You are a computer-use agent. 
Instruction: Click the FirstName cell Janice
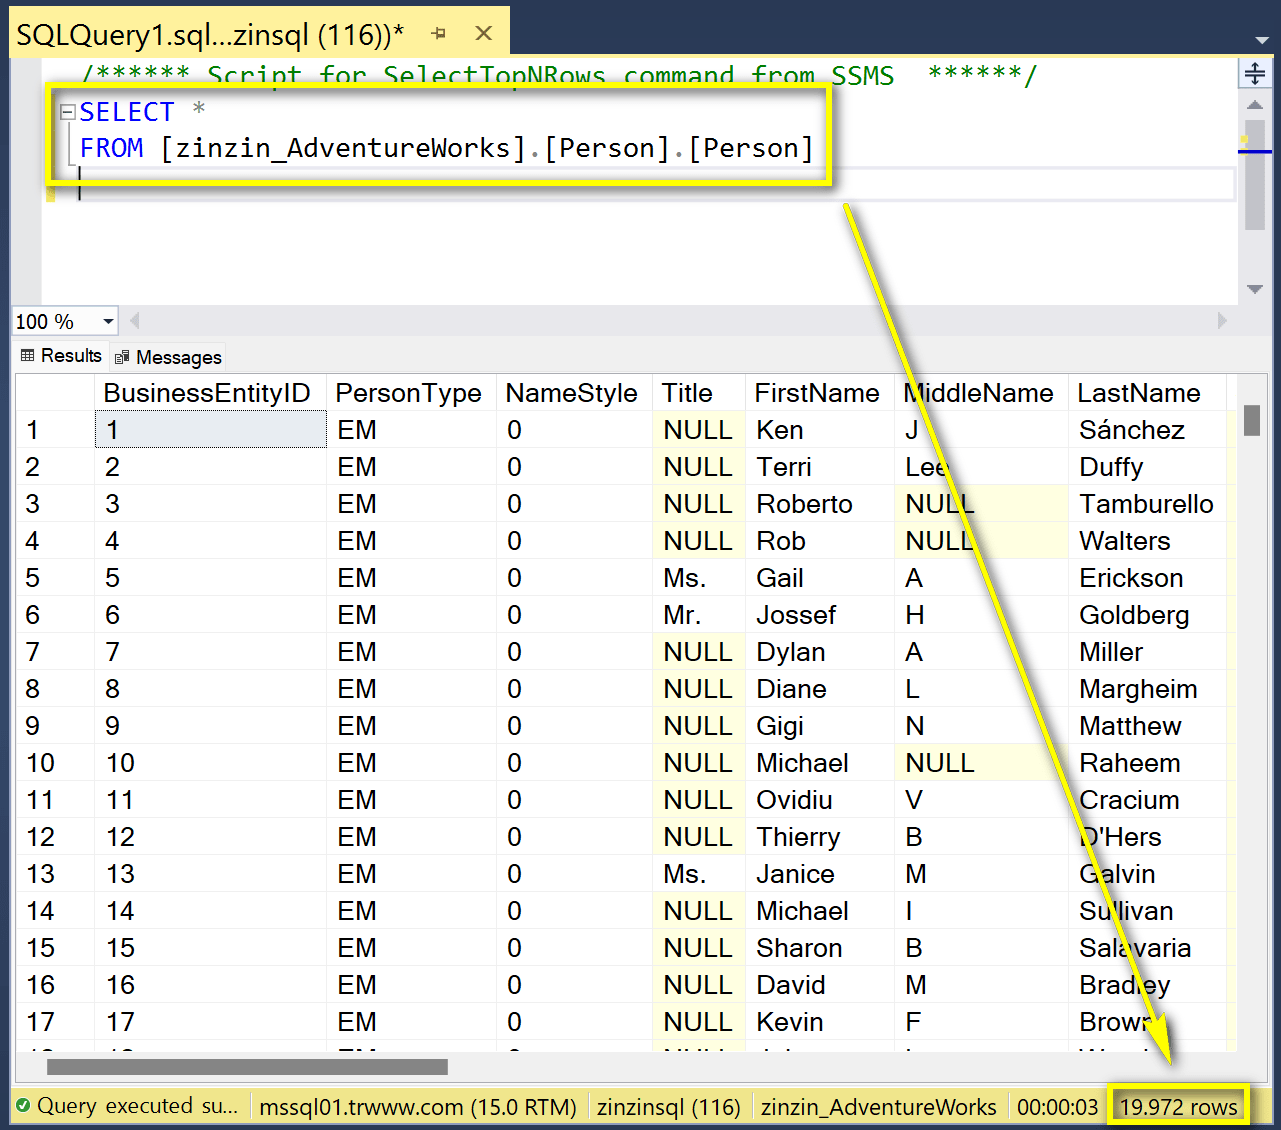click(820, 874)
